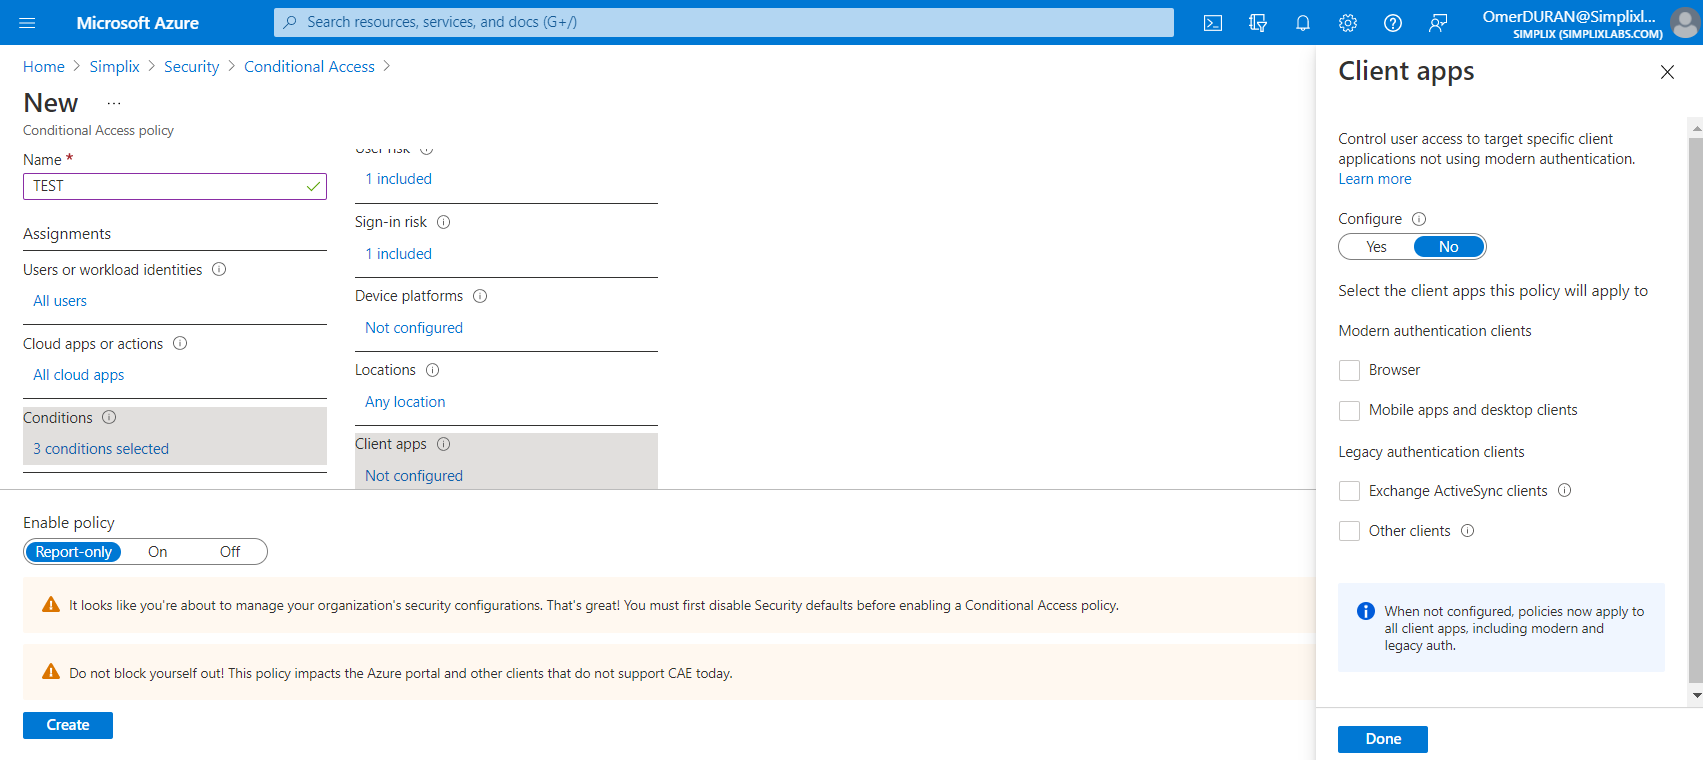
Task: Open the Help question mark icon
Action: coord(1392,23)
